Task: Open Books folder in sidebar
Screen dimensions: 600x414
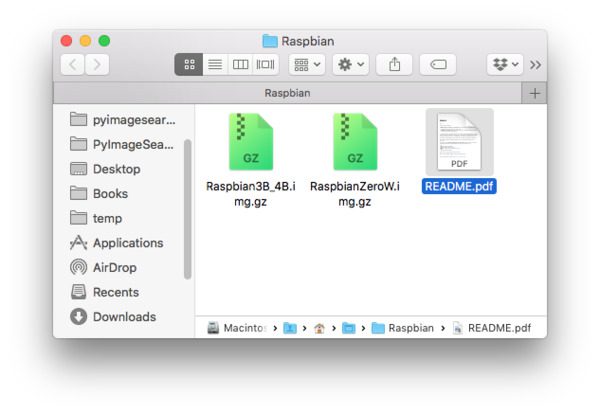Action: click(x=99, y=193)
